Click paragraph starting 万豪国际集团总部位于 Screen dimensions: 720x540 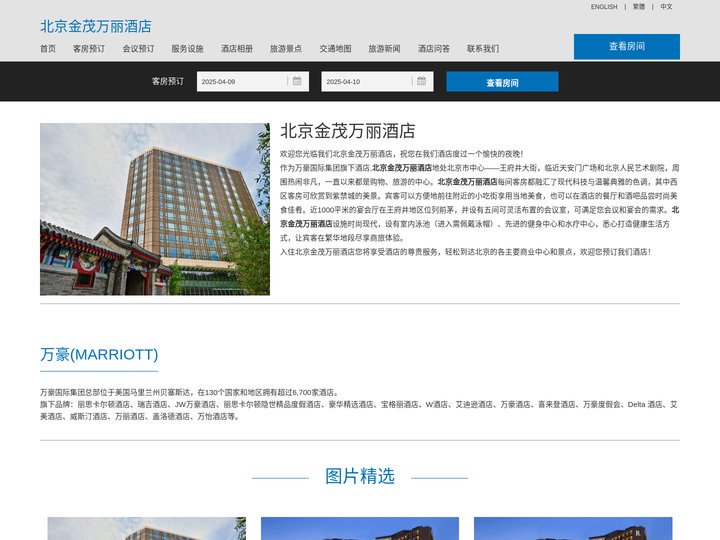coord(190,393)
